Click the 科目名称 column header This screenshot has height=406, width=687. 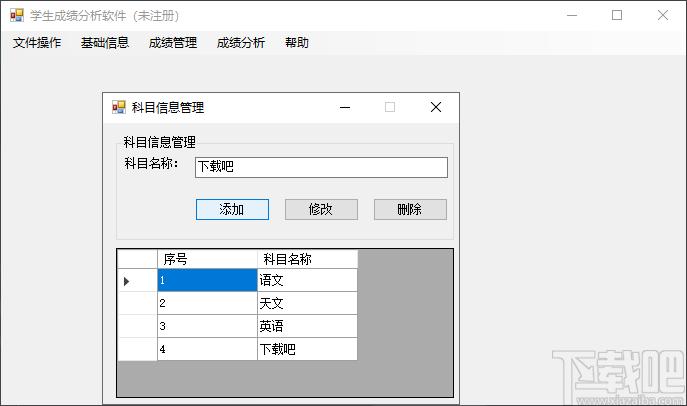(x=308, y=259)
